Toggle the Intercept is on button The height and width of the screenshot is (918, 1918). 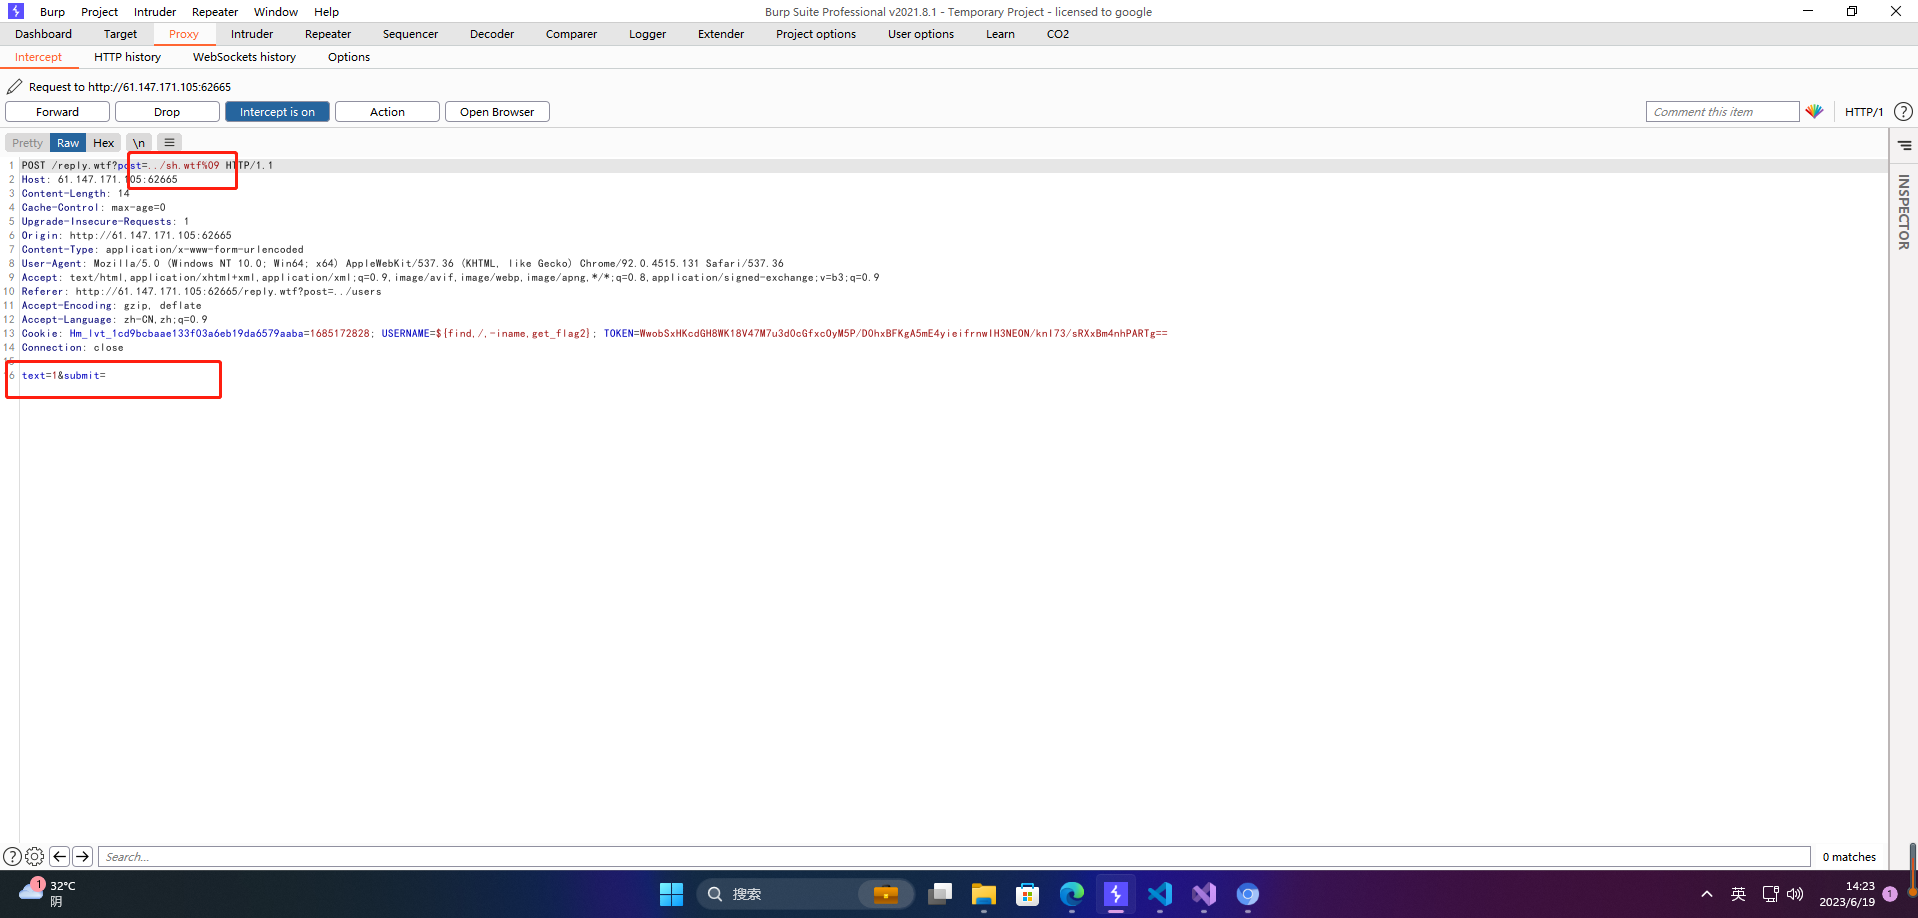[277, 112]
